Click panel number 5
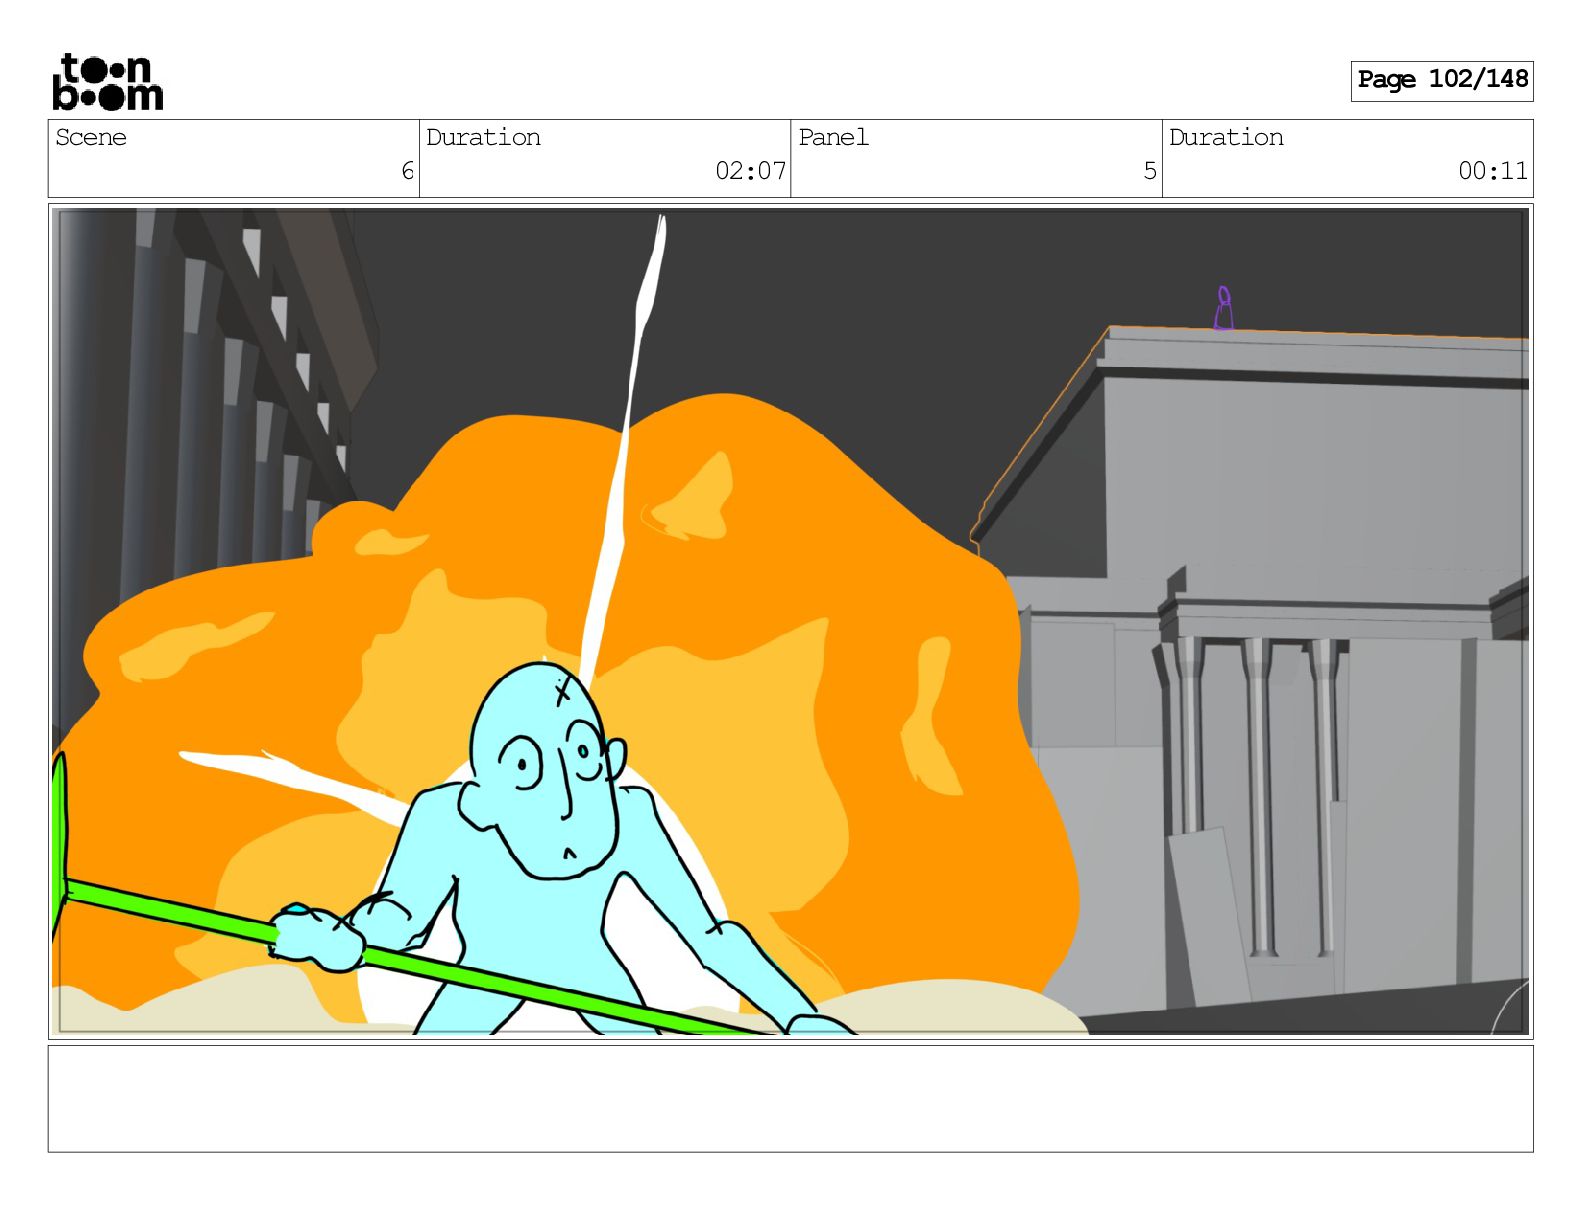 1150,171
